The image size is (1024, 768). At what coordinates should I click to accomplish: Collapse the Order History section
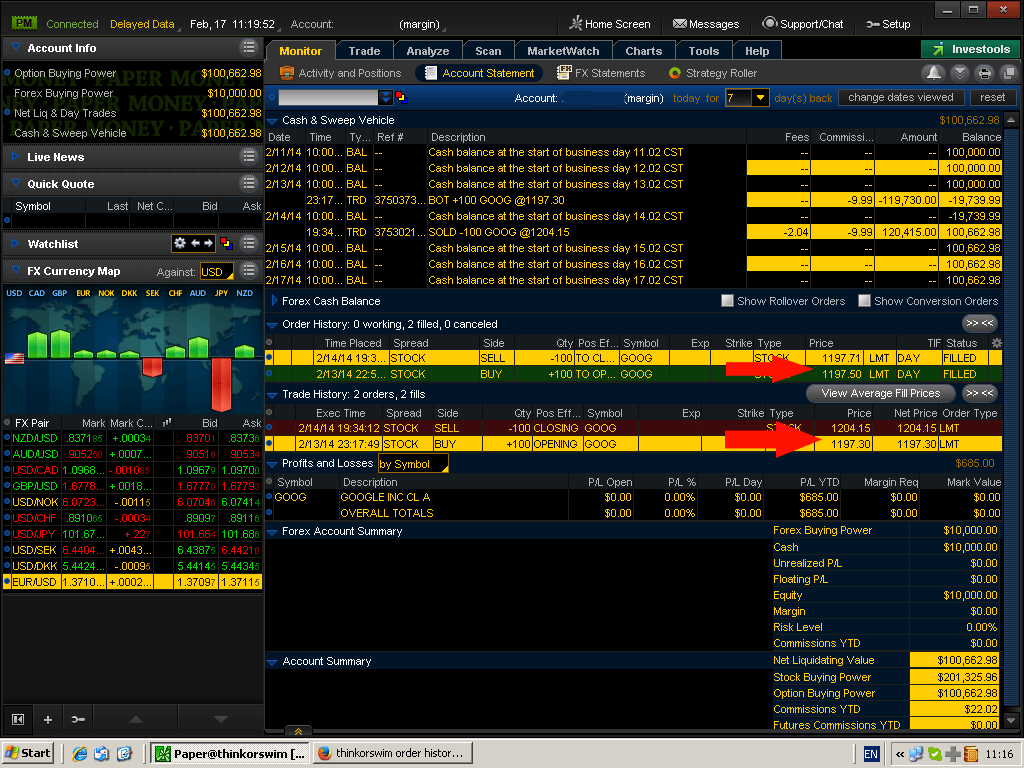tap(272, 325)
